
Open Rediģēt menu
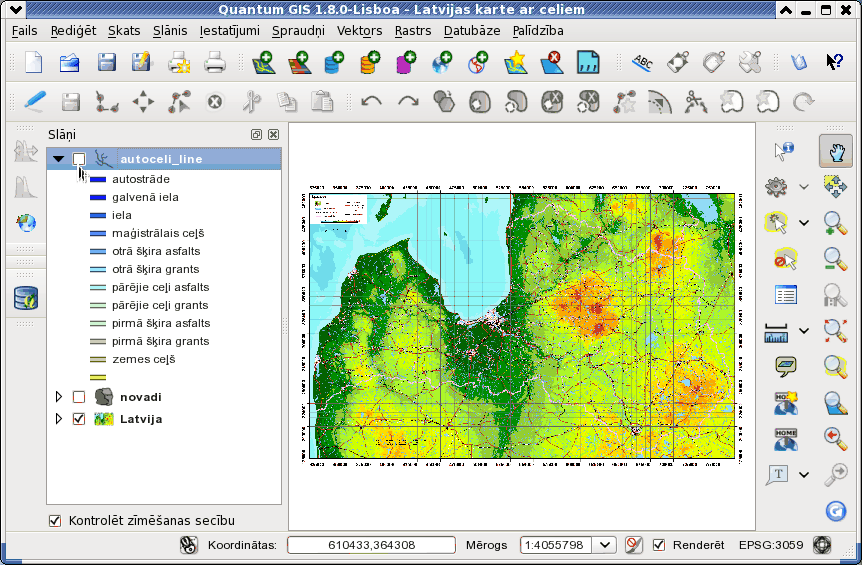click(73, 31)
